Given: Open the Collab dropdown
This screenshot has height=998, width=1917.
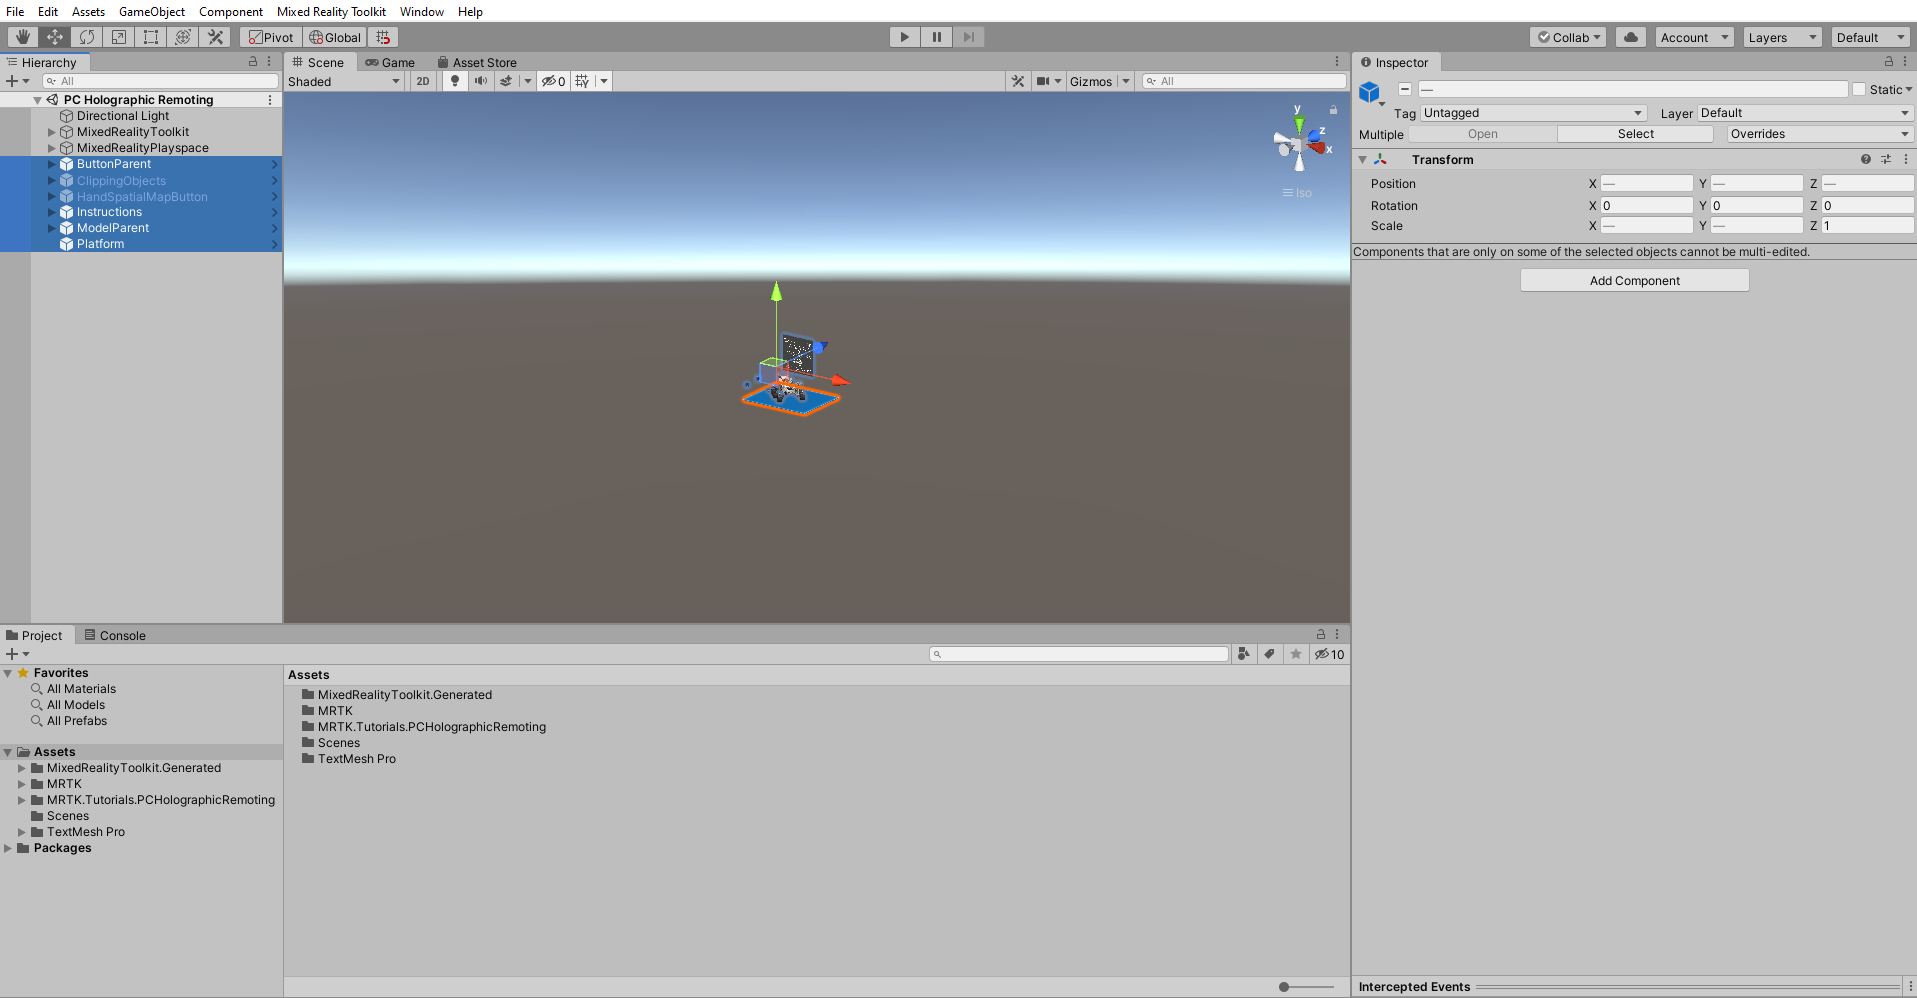Looking at the screenshot, I should [1568, 37].
